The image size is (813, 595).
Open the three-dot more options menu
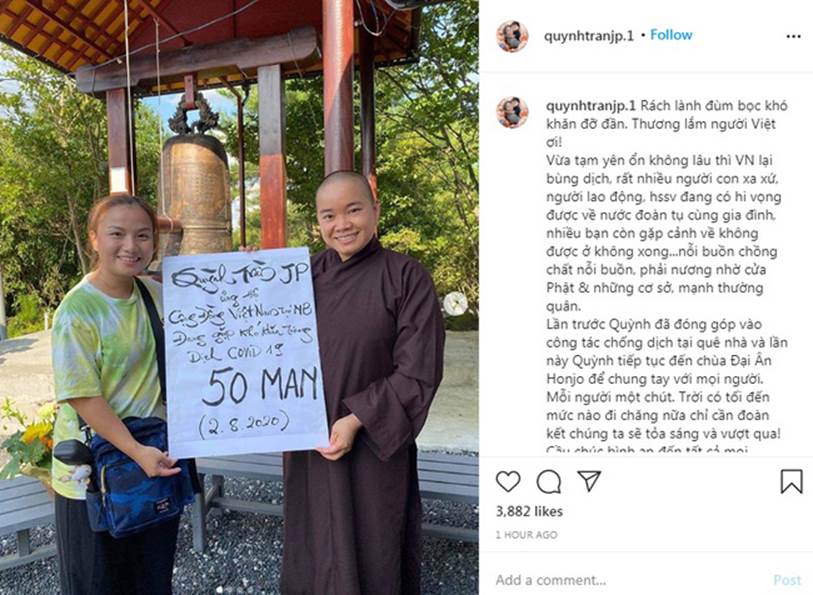tap(793, 36)
